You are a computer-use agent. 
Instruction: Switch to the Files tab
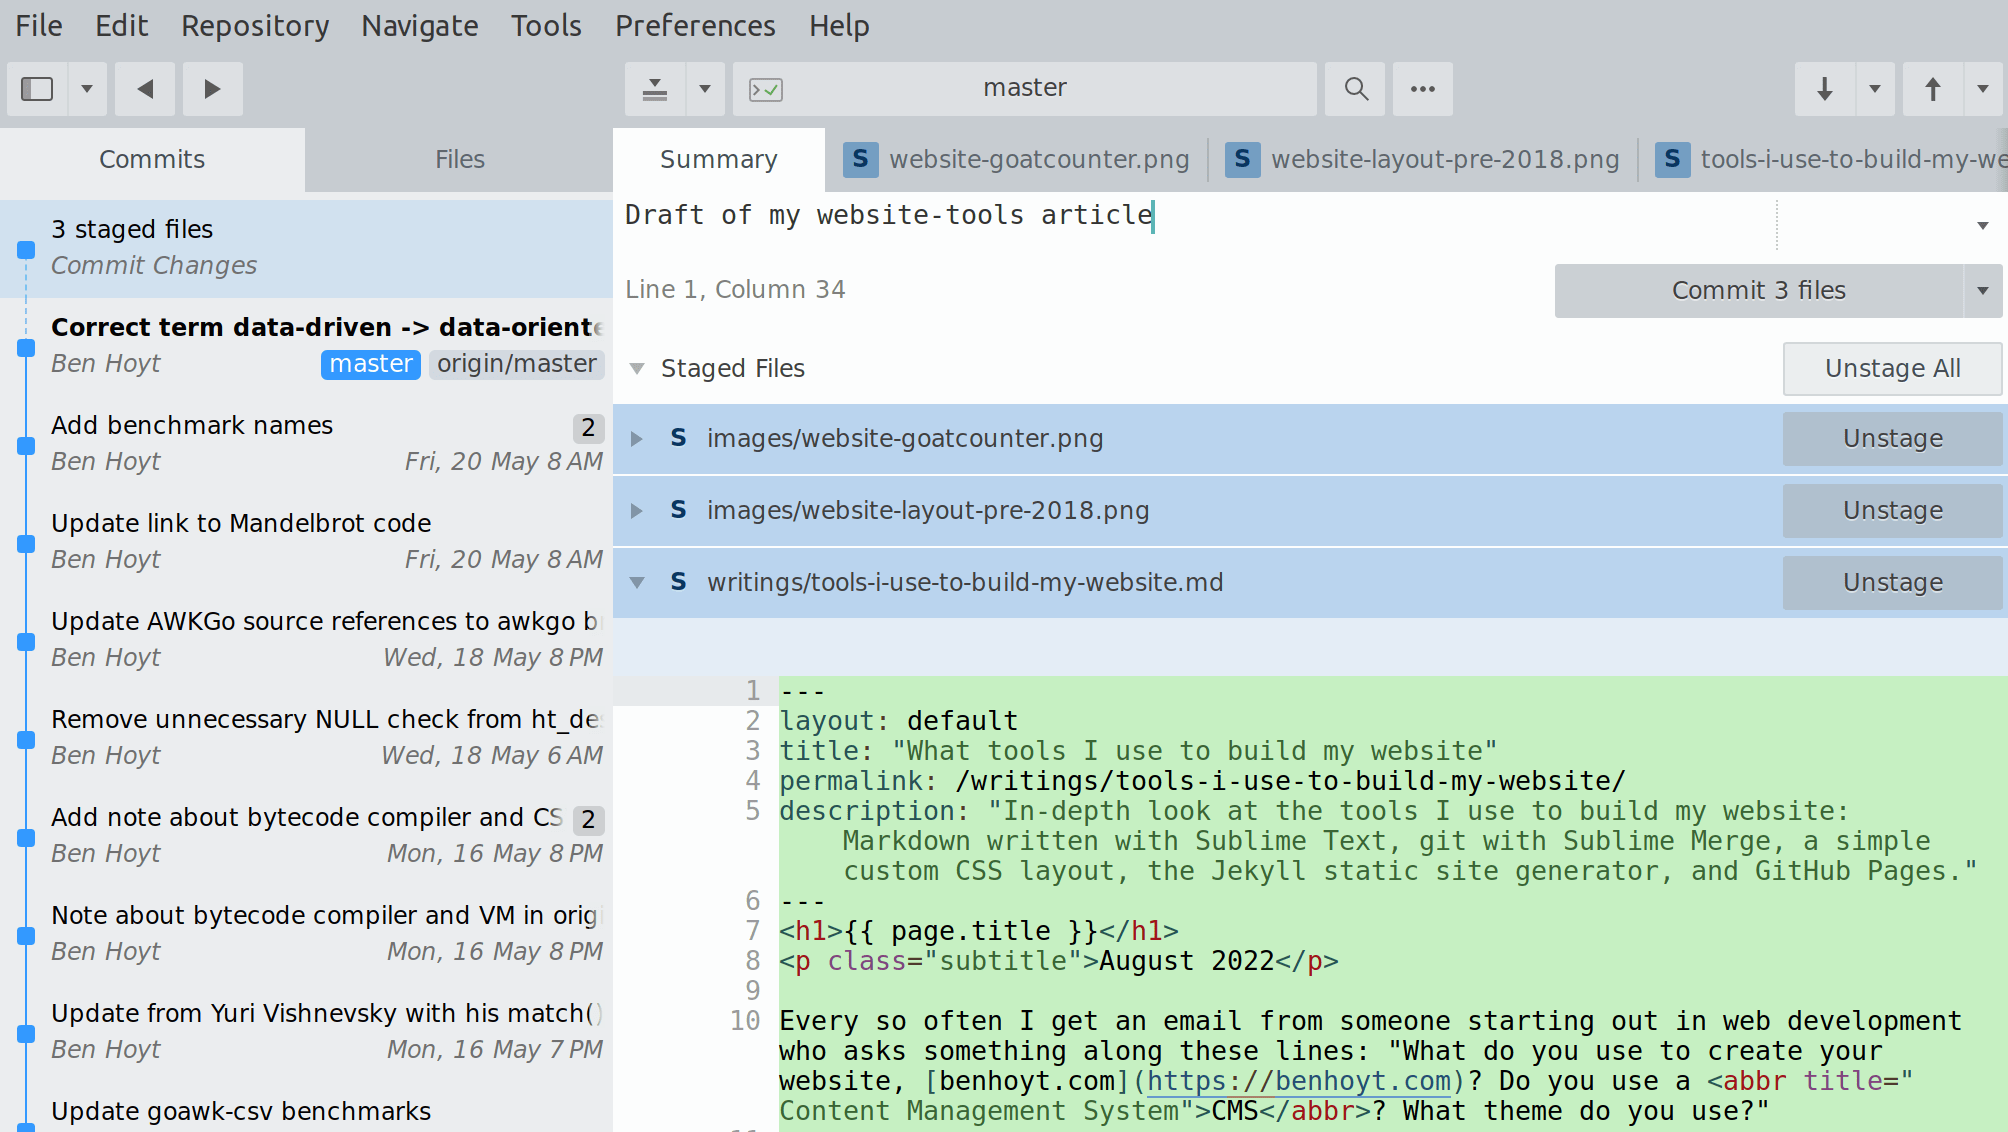tap(459, 159)
